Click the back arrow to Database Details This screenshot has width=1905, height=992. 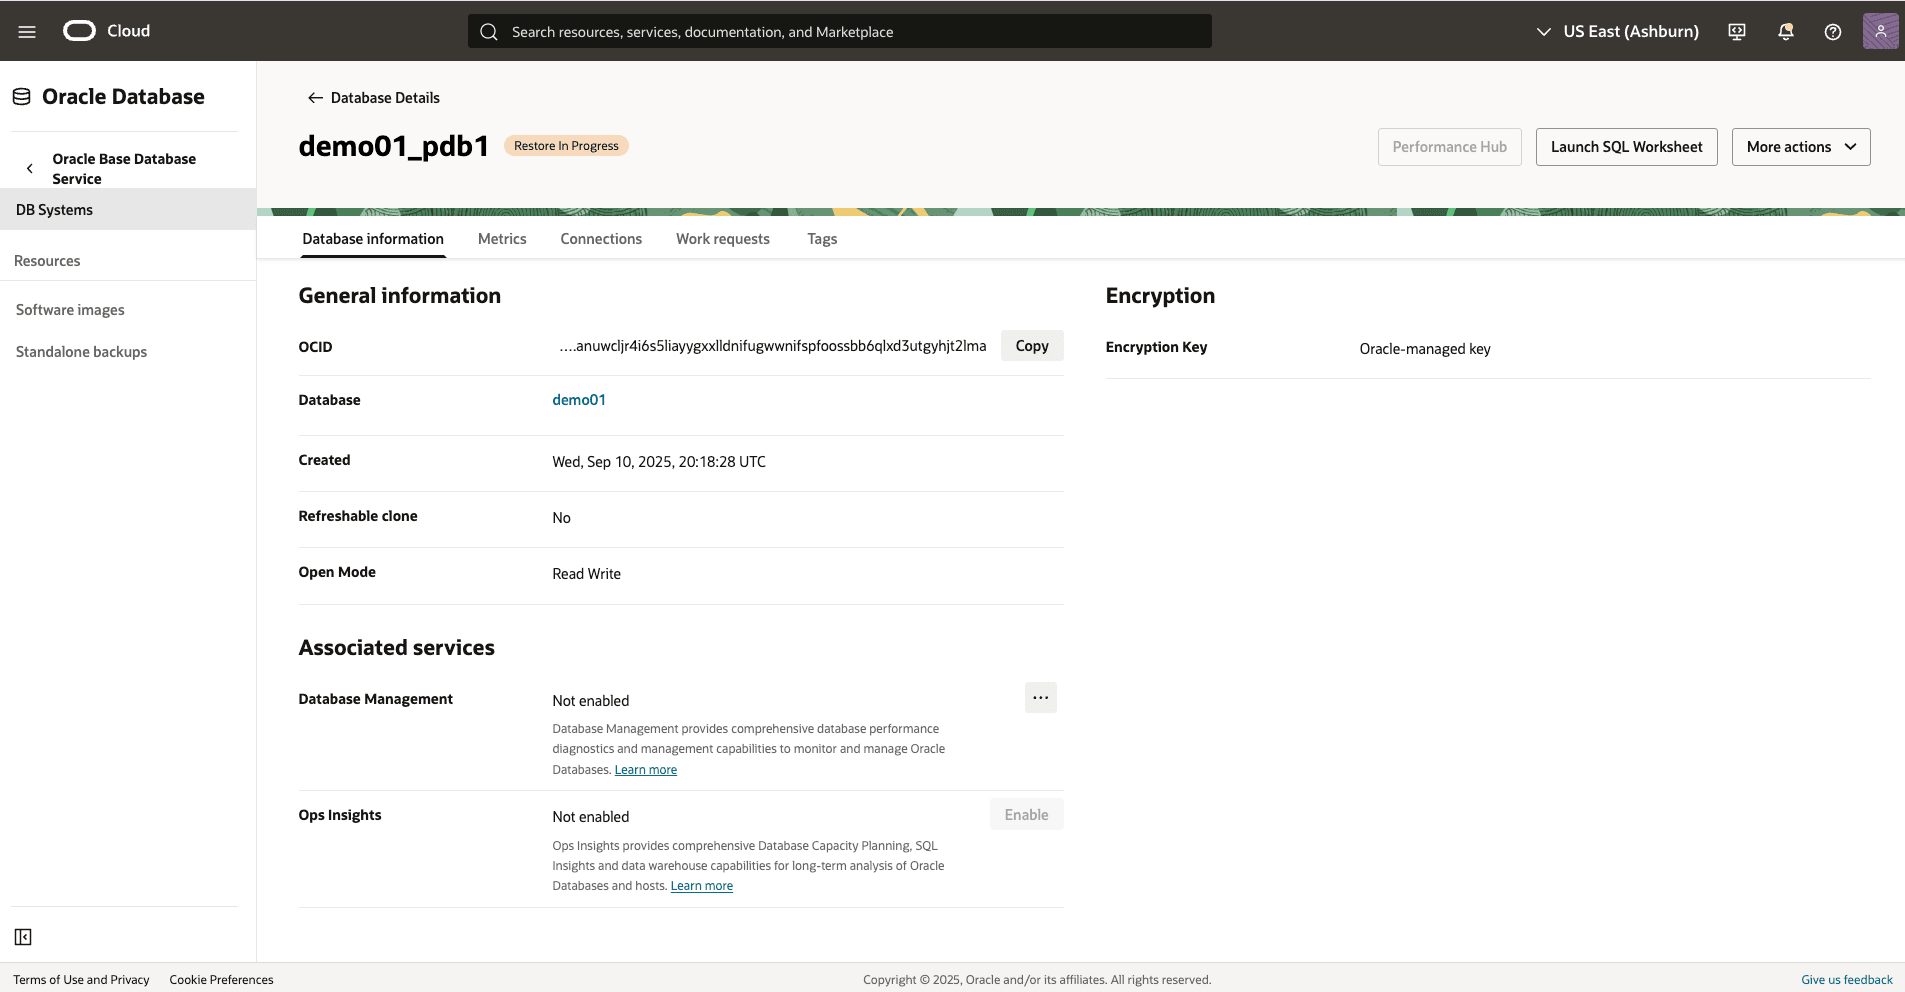pyautogui.click(x=313, y=97)
